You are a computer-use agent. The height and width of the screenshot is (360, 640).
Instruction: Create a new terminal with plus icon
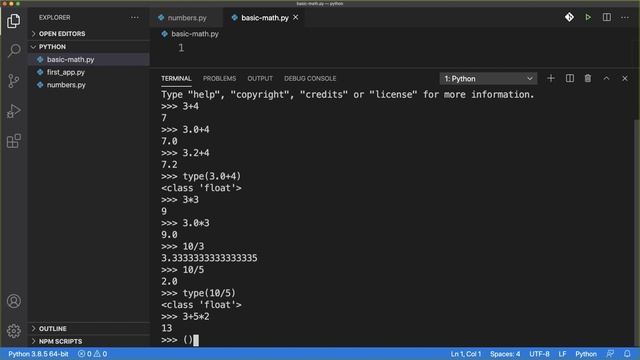[551, 78]
